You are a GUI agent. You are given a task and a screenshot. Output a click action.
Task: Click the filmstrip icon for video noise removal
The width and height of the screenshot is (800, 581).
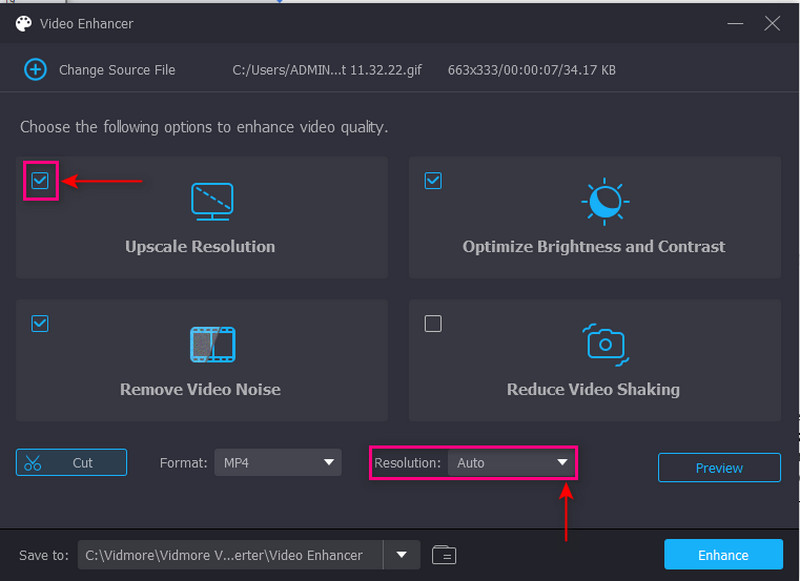tap(211, 343)
